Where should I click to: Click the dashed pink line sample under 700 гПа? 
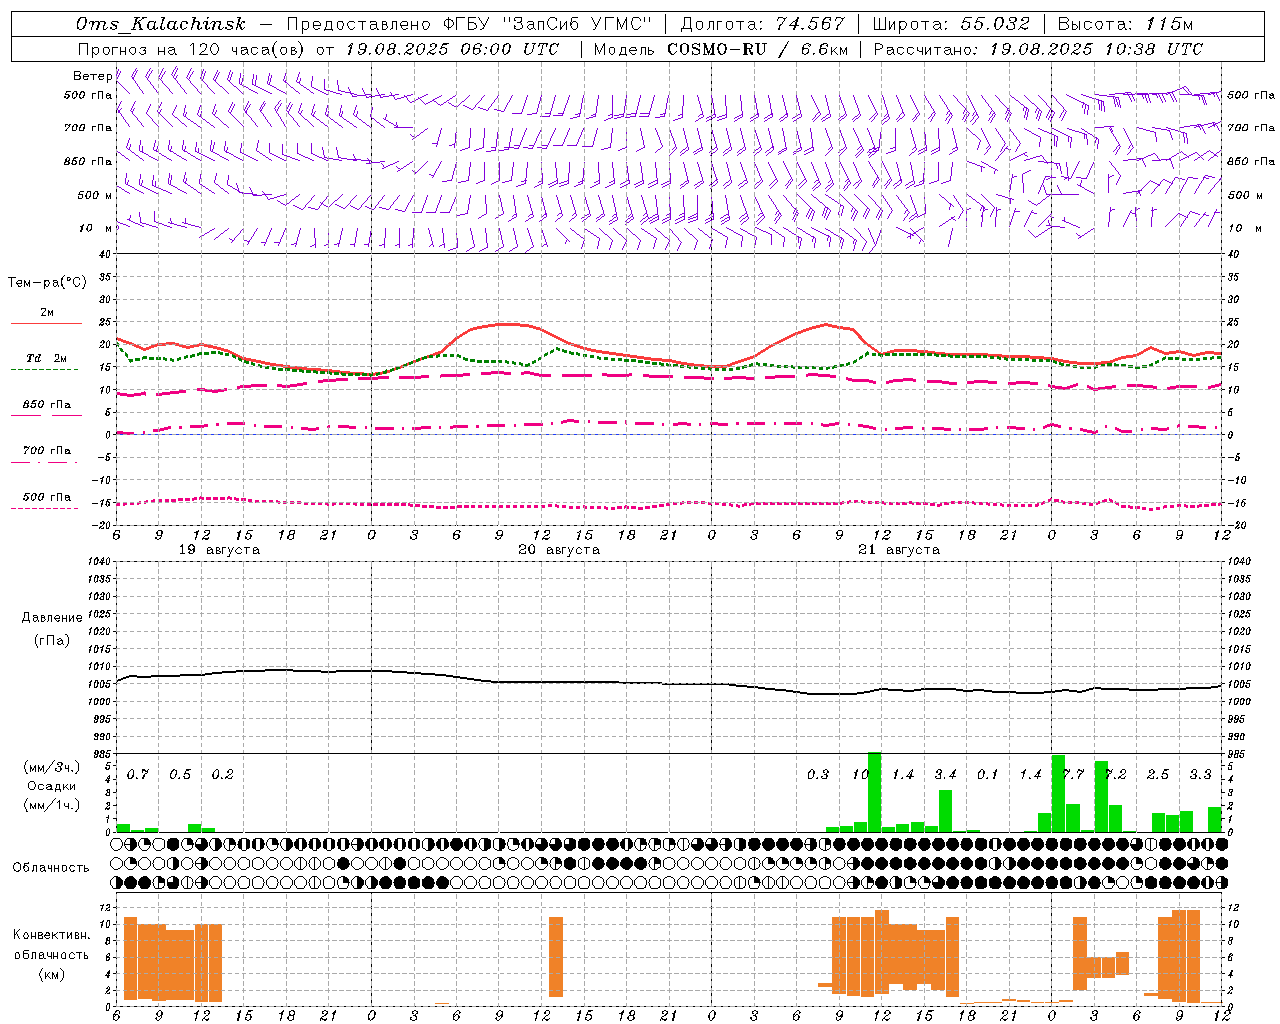tap(44, 462)
